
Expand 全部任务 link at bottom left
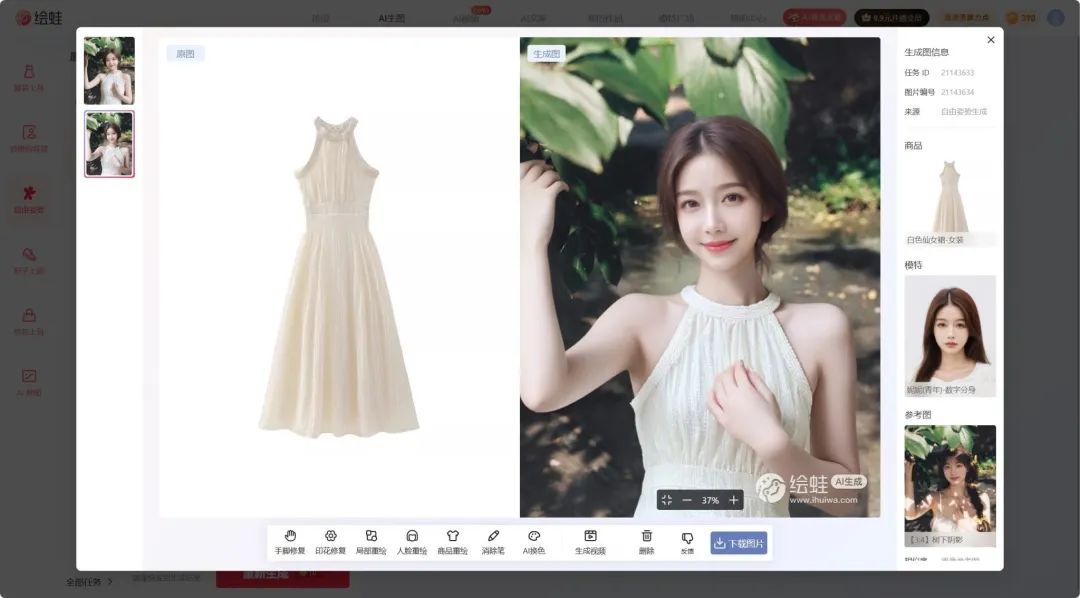(90, 582)
